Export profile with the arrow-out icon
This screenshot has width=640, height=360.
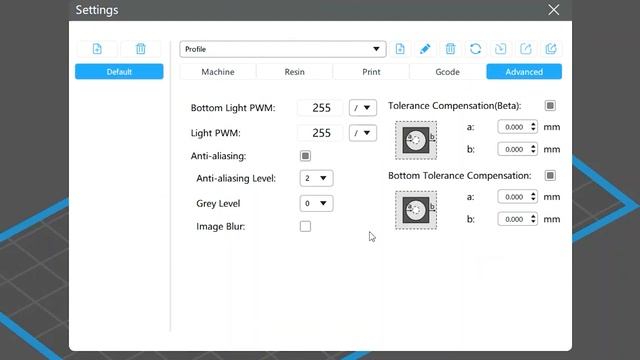pos(526,49)
